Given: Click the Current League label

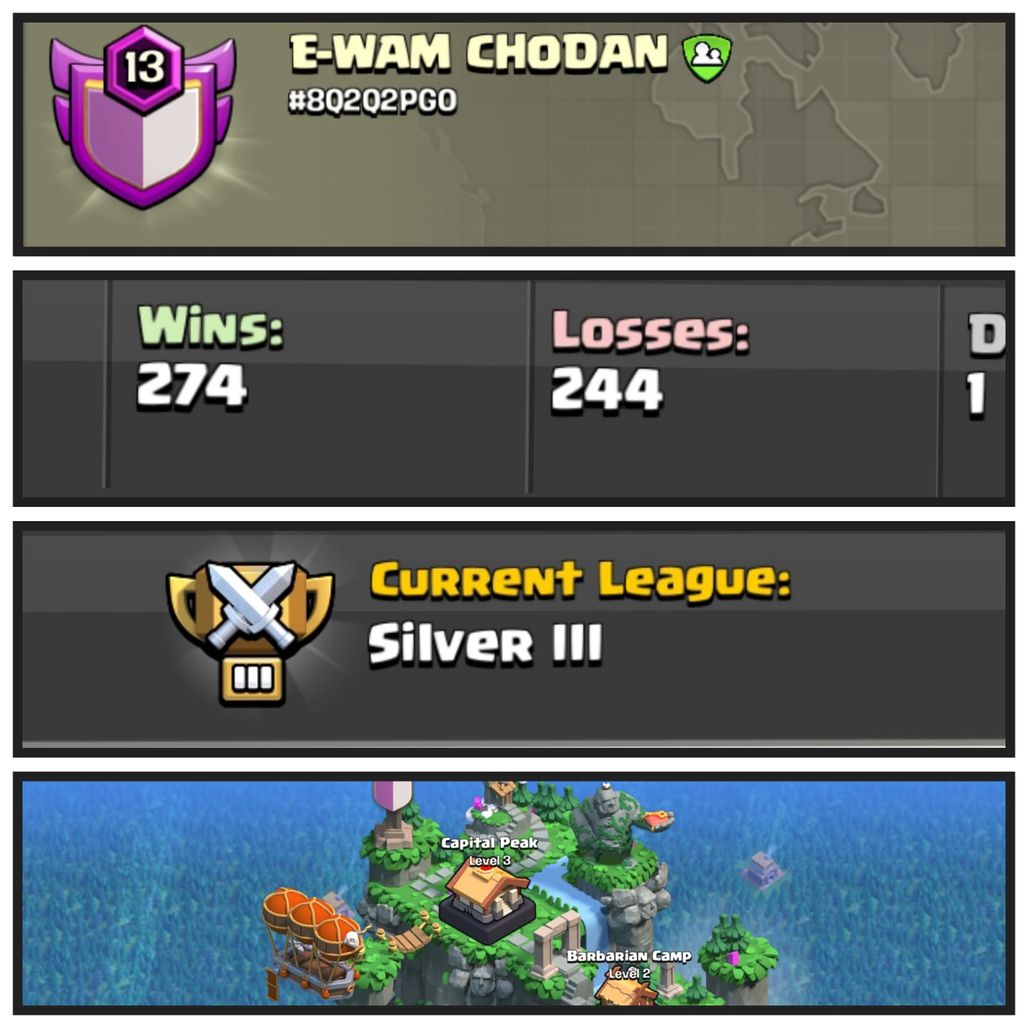Looking at the screenshot, I should 581,582.
